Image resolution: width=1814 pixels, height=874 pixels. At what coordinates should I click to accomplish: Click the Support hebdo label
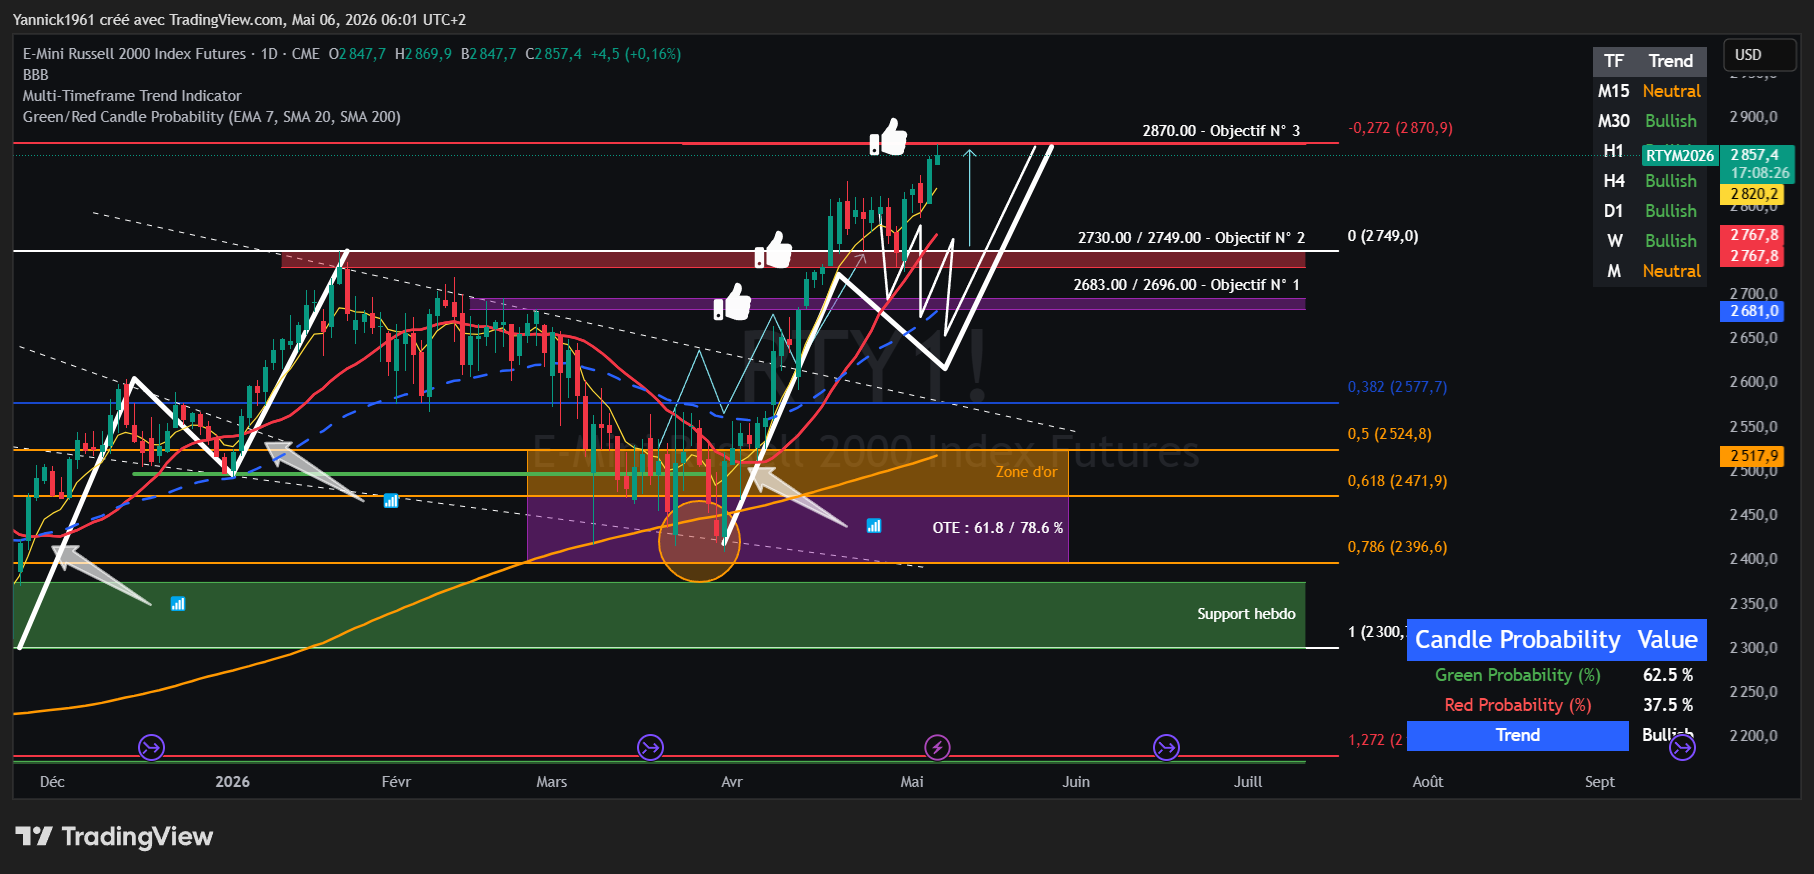coord(1246,614)
